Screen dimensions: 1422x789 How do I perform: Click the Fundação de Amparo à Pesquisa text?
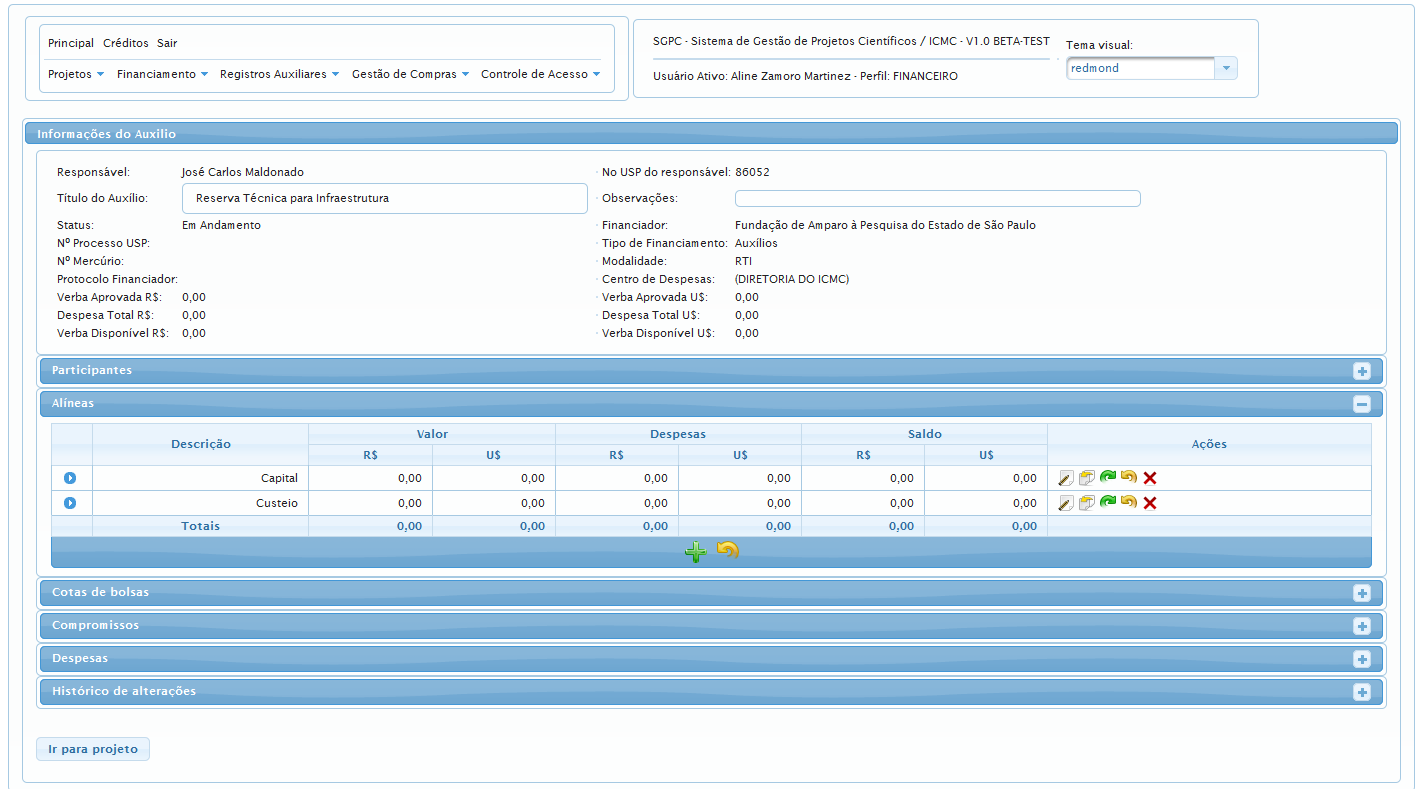[x=885, y=225]
